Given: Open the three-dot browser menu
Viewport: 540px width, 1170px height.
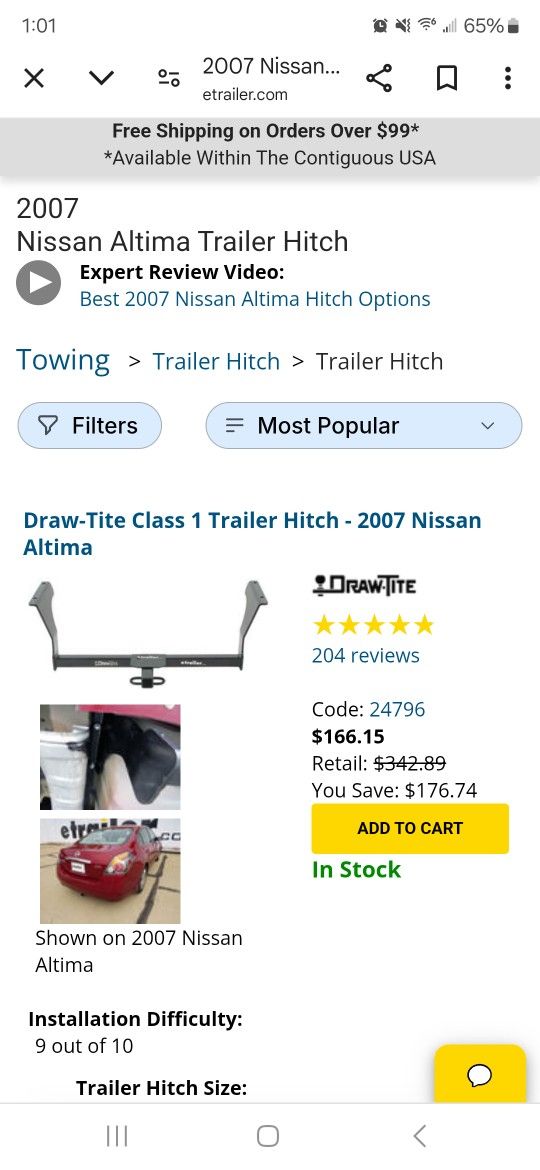Looking at the screenshot, I should (508, 78).
